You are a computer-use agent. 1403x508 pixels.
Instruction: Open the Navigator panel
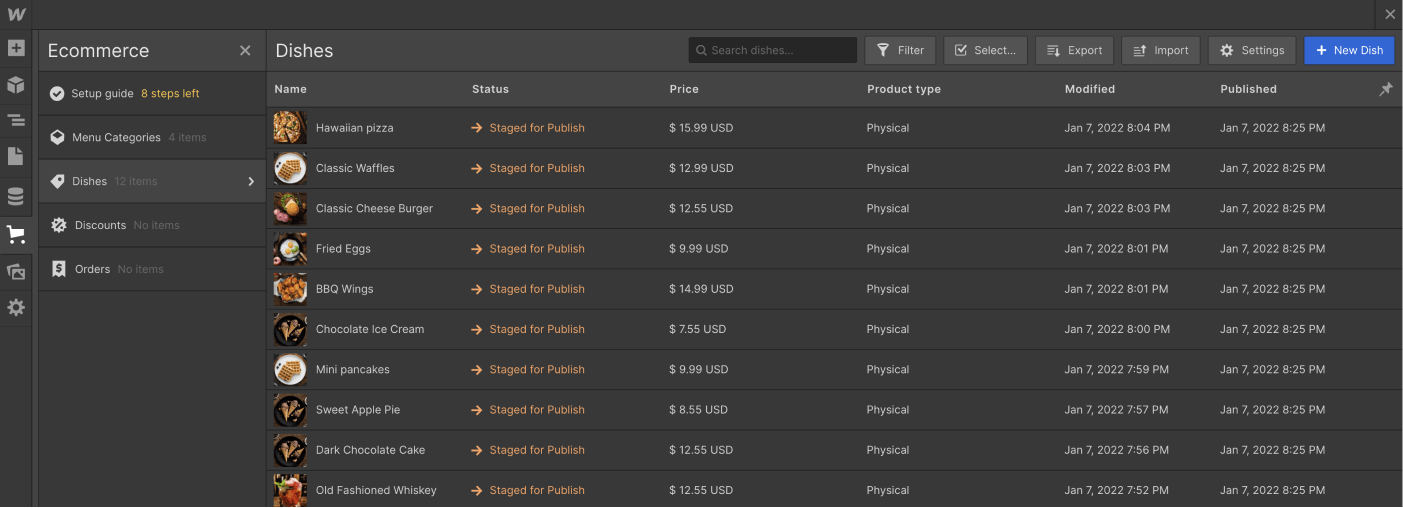click(x=16, y=121)
